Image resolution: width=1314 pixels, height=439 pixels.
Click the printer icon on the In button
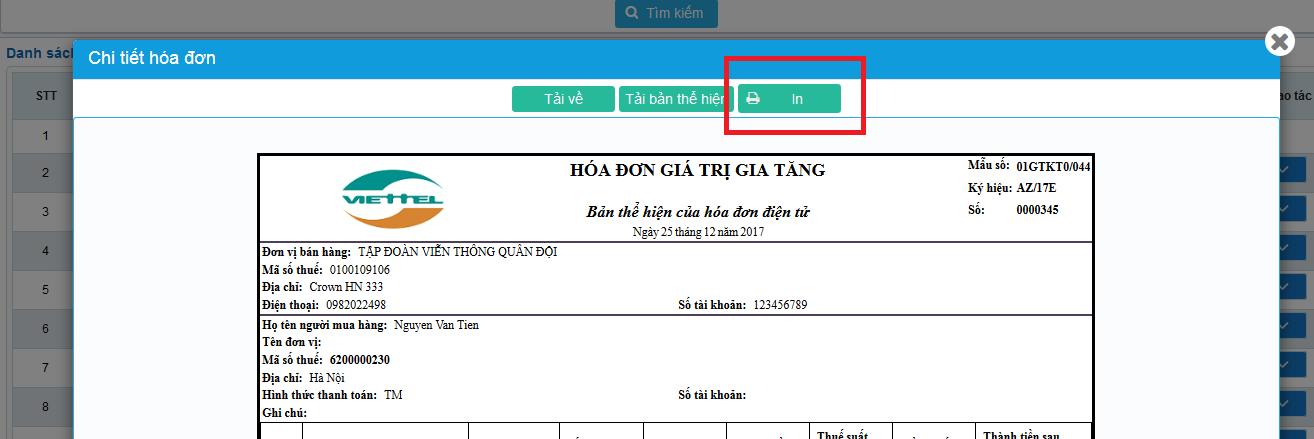753,99
